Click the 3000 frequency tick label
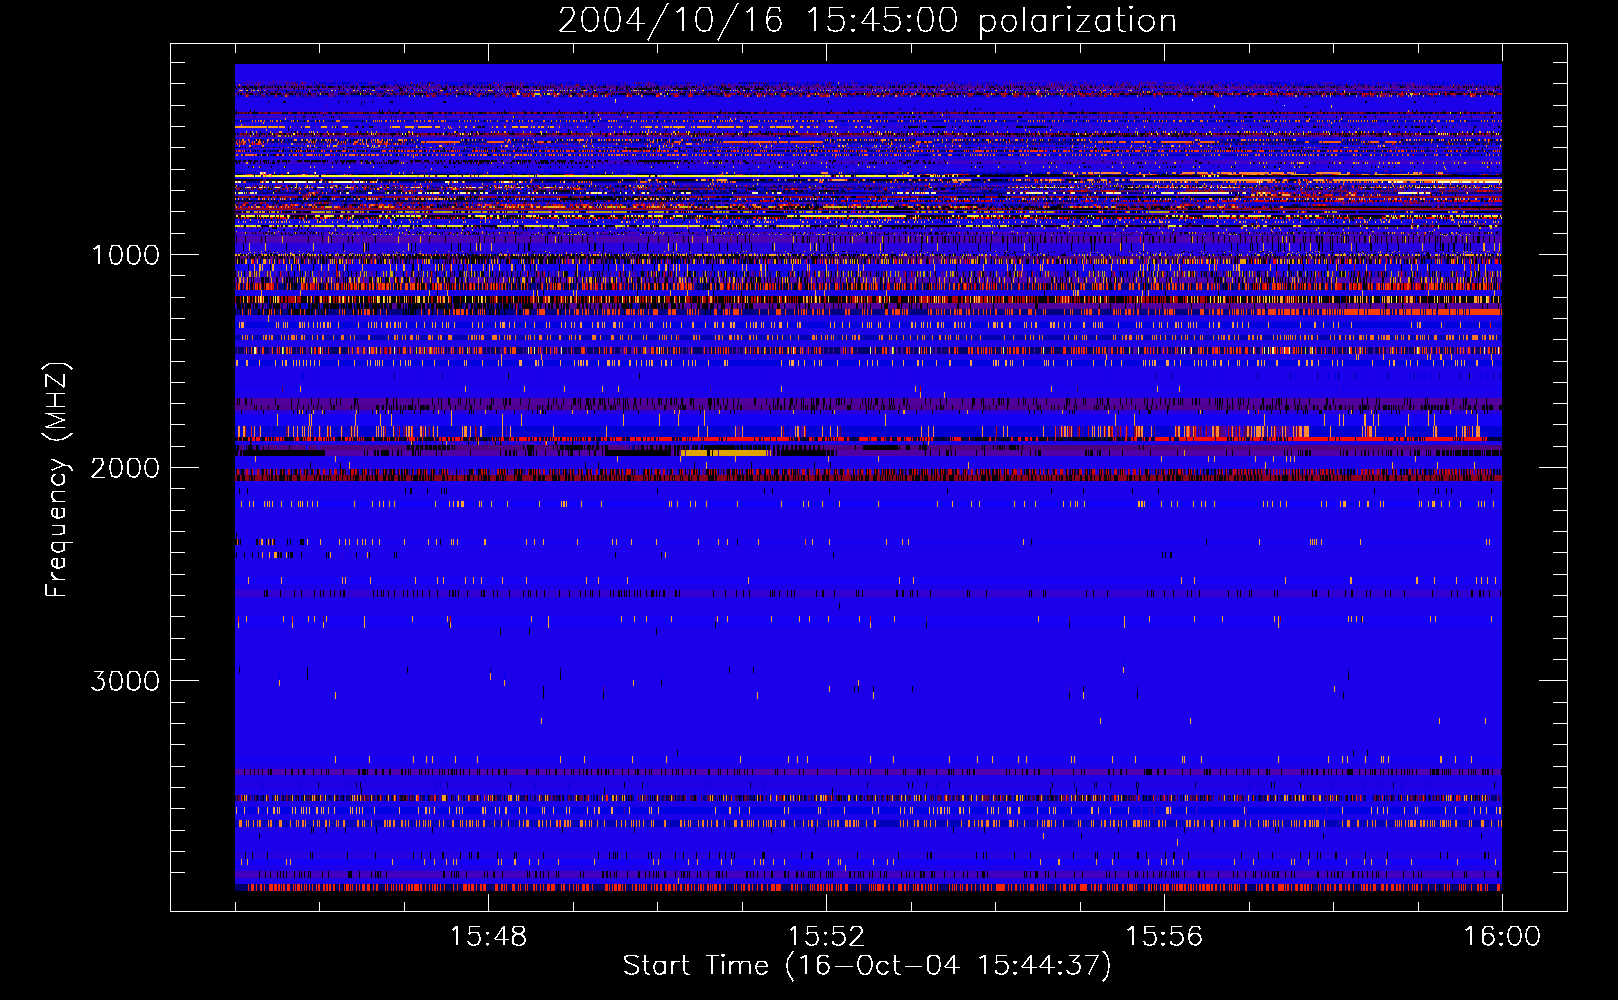Image resolution: width=1618 pixels, height=1000 pixels. pos(125,681)
